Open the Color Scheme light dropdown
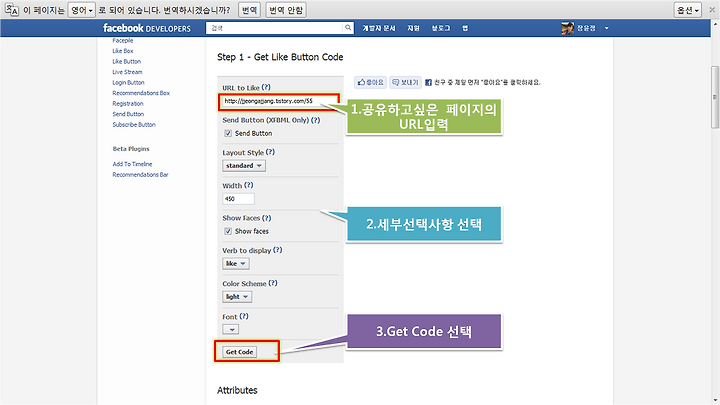Viewport: 720px width, 405px height. (237, 297)
